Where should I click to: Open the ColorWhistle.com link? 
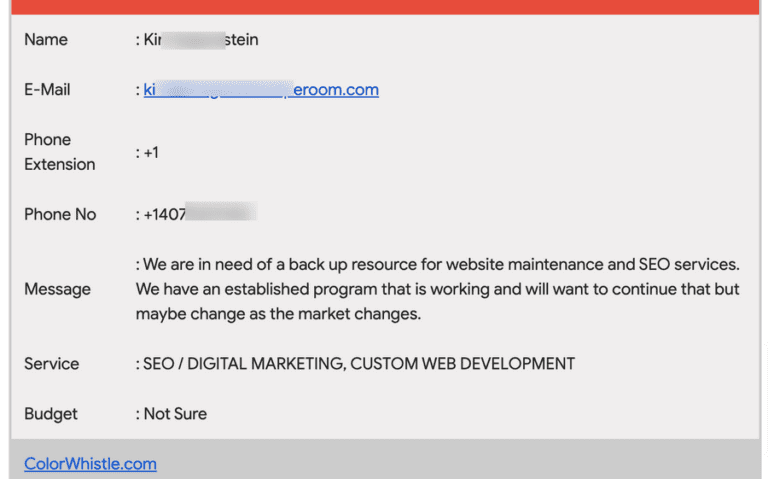point(91,464)
